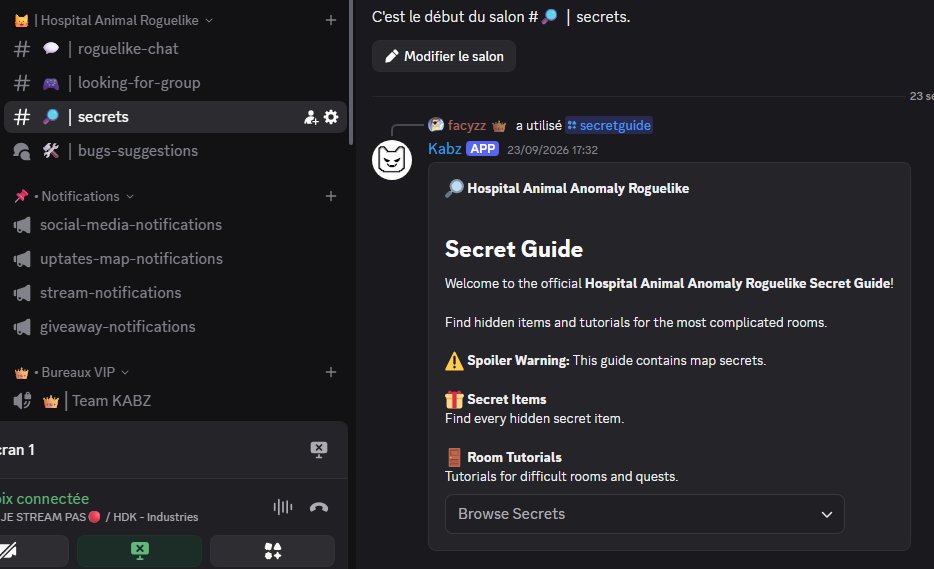Viewport: 934px width, 569px height.
Task: Click the secretguide command link
Action: click(609, 125)
